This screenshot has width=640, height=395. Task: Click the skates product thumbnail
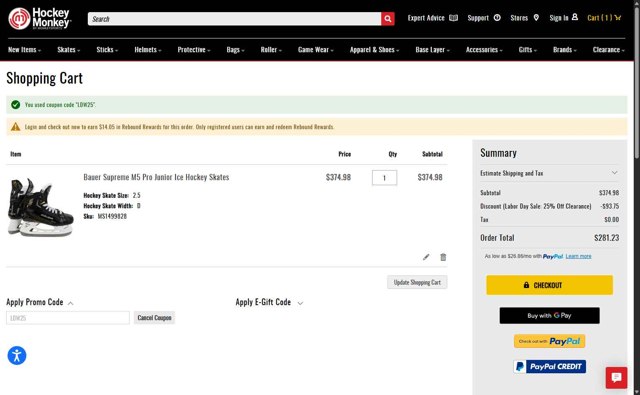pos(40,206)
